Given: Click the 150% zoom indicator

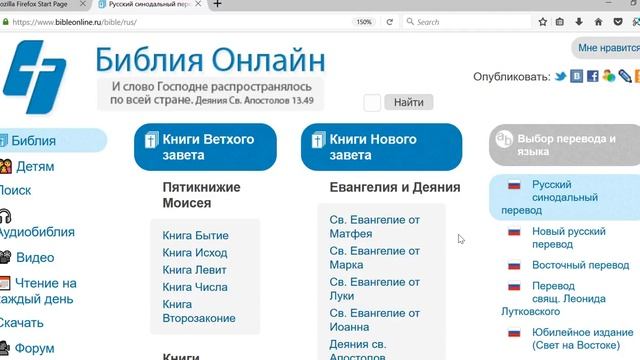Looking at the screenshot, I should pos(364,22).
